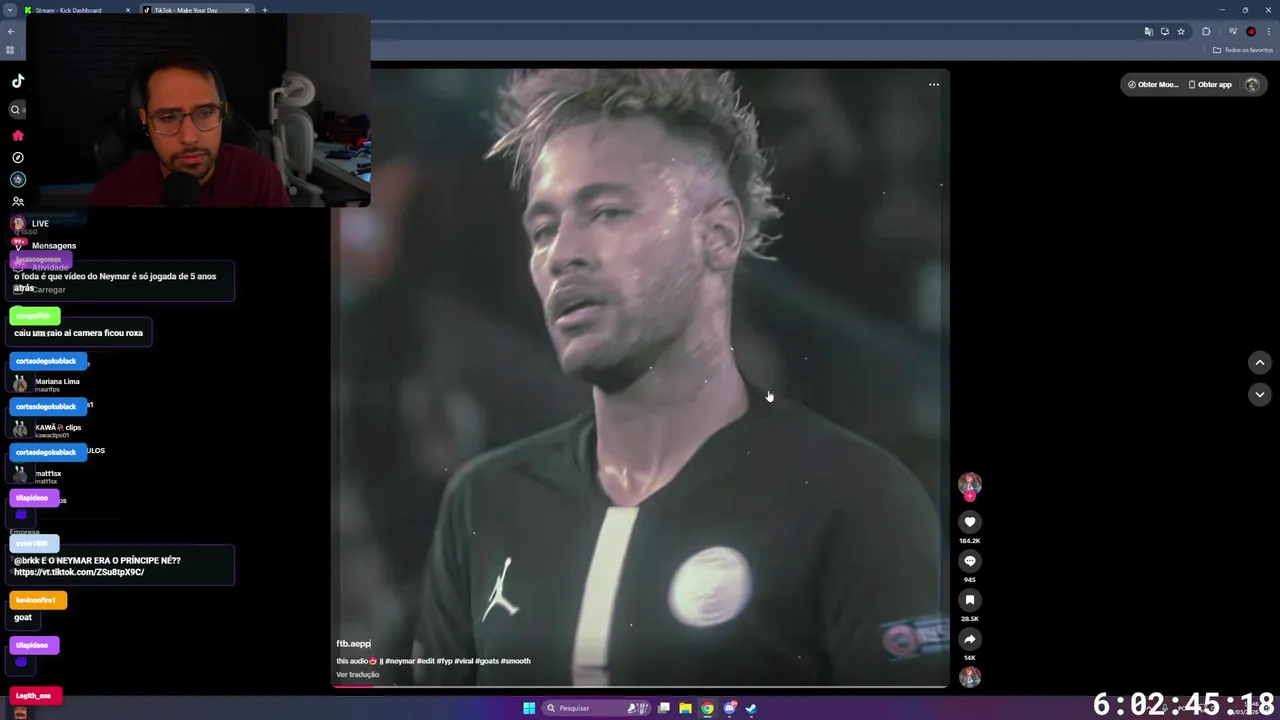Click the tiktok link in chat message
Viewport: 1280px width, 720px height.
click(79, 572)
